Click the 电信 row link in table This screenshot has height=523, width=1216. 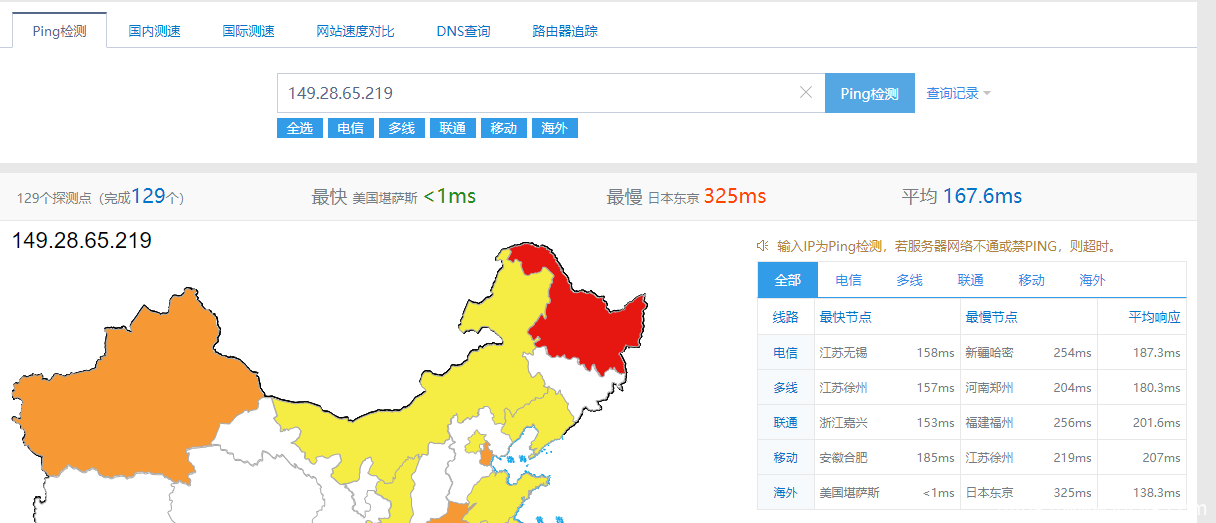click(x=785, y=353)
